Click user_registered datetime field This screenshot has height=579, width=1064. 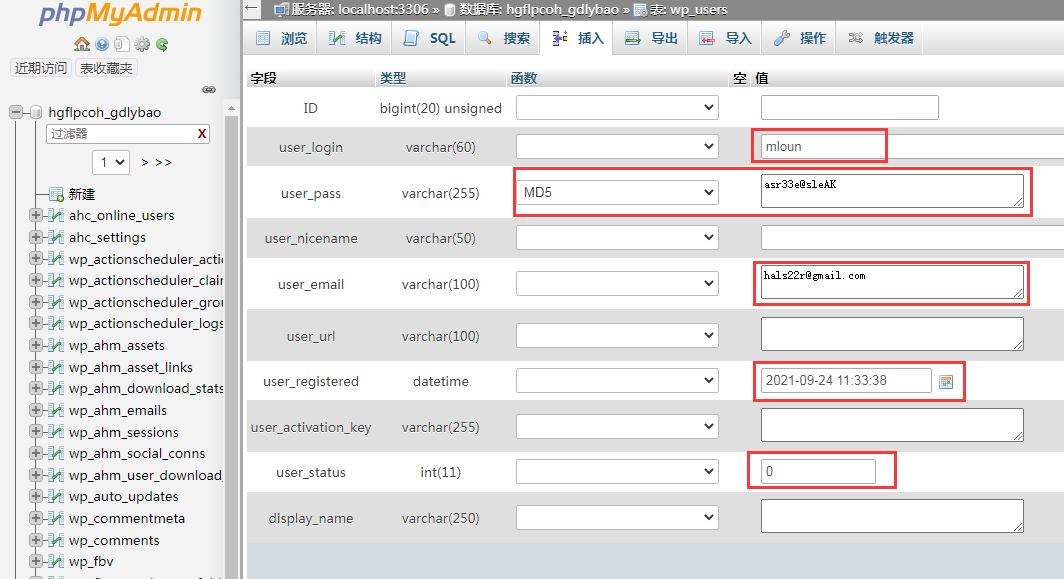[x=846, y=381]
